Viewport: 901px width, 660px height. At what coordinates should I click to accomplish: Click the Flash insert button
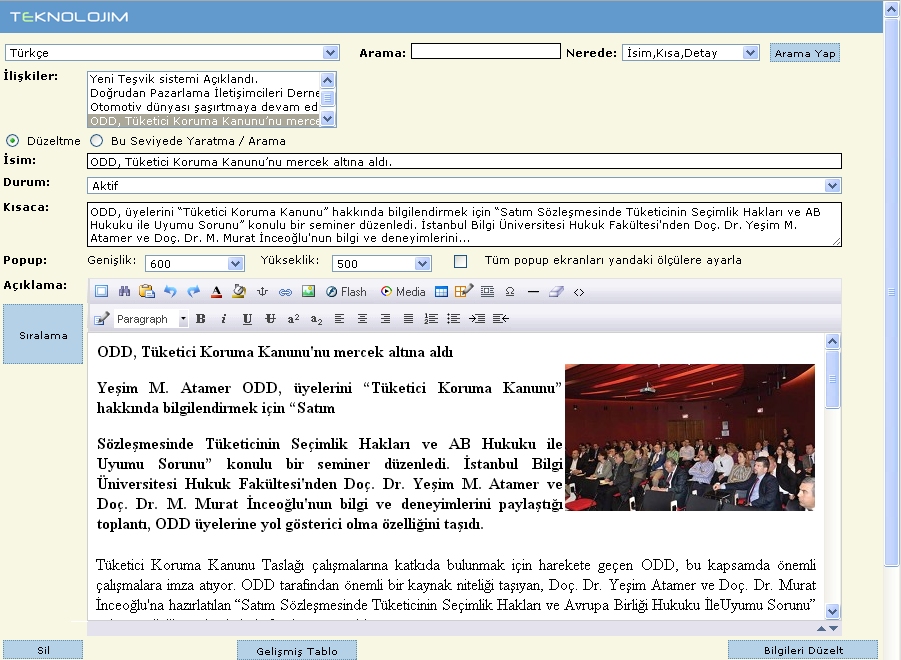point(346,292)
